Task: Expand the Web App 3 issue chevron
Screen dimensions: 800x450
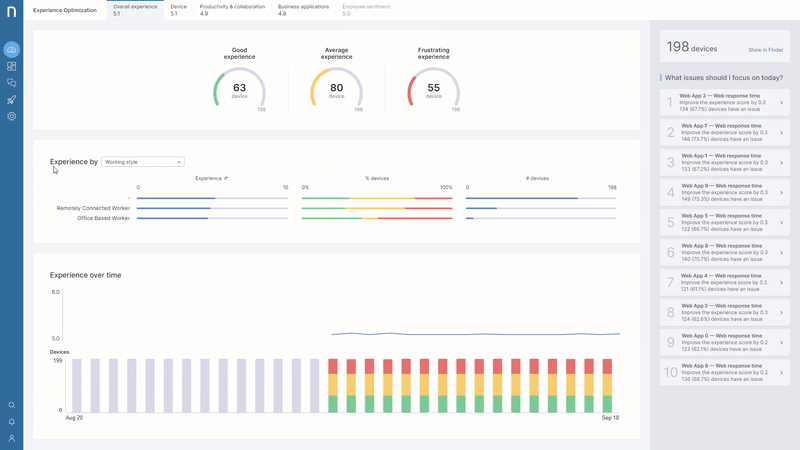Action: 781,102
